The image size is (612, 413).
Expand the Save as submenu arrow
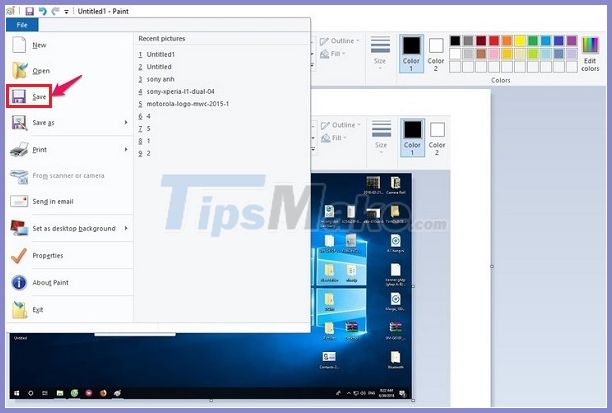pyautogui.click(x=126, y=123)
